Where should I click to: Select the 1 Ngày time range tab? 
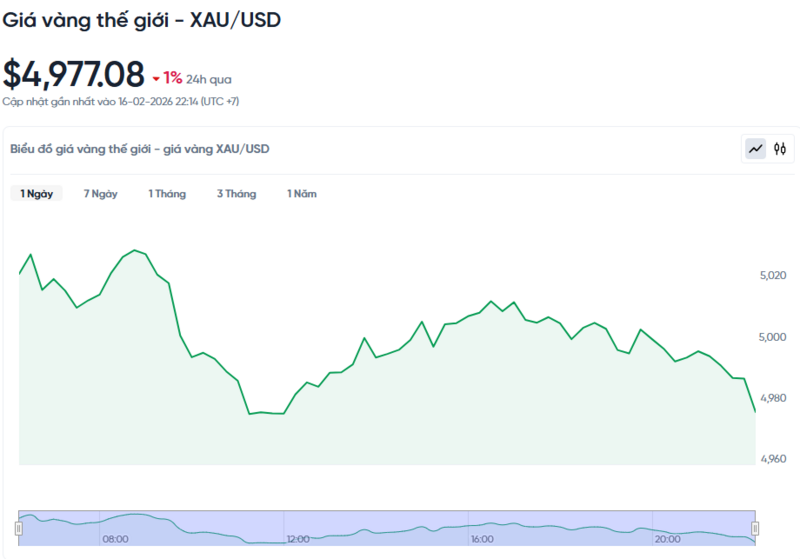[37, 194]
